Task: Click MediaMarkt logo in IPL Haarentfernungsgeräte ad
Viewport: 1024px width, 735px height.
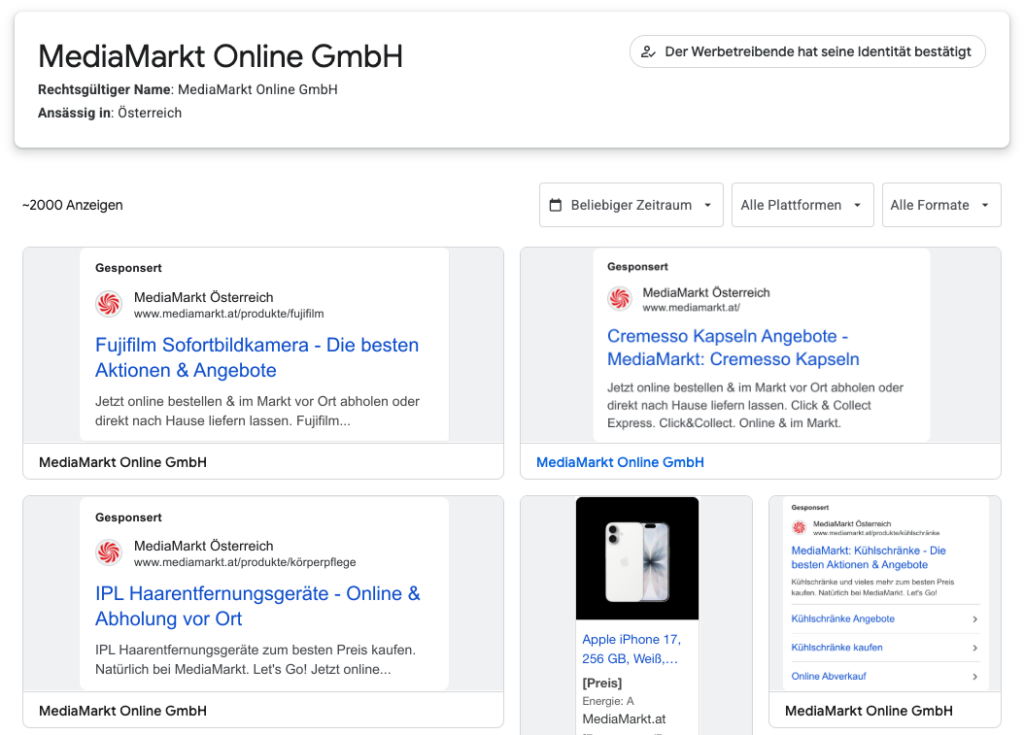Action: tap(109, 553)
